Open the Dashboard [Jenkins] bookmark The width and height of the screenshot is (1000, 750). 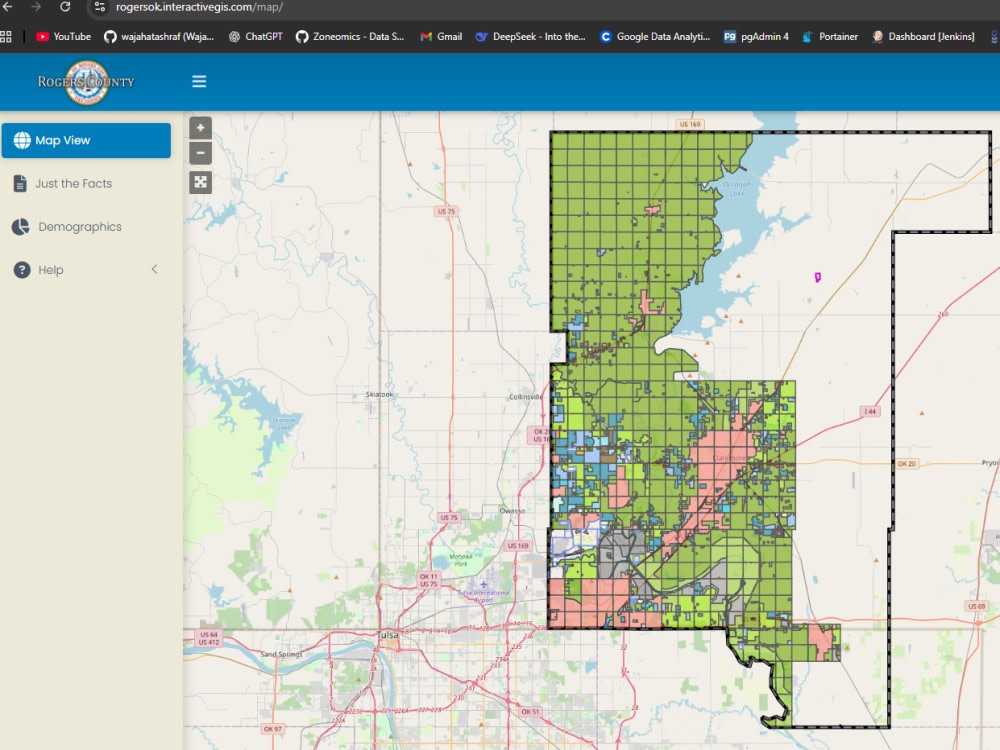pos(923,36)
